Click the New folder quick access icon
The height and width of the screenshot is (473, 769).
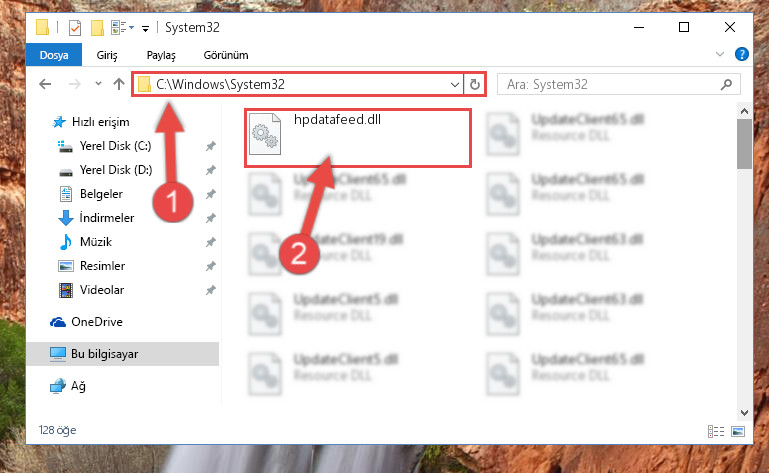[x=97, y=28]
